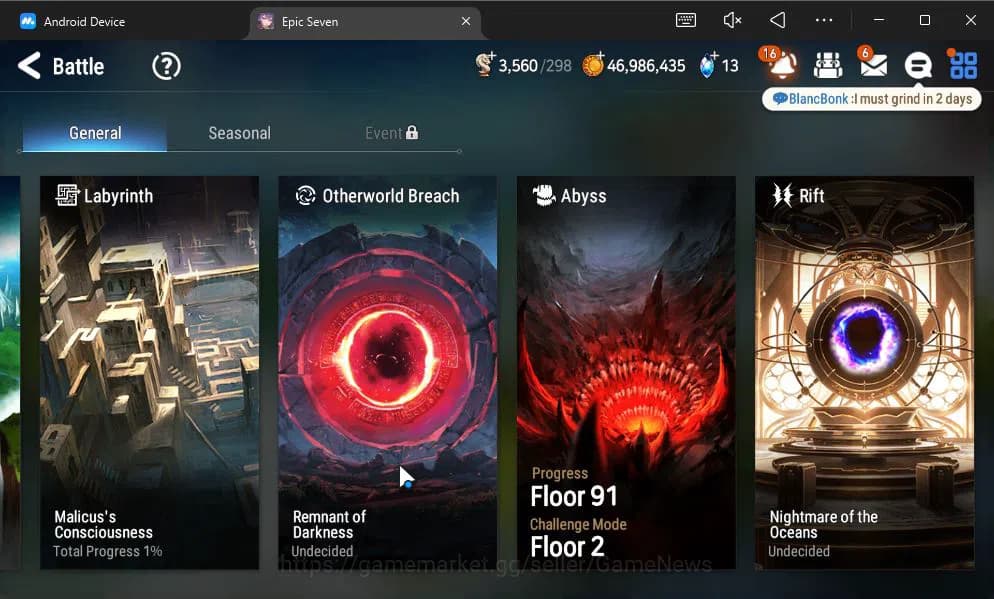The image size is (994, 599).
Task: Open the help question mark icon
Action: (166, 66)
